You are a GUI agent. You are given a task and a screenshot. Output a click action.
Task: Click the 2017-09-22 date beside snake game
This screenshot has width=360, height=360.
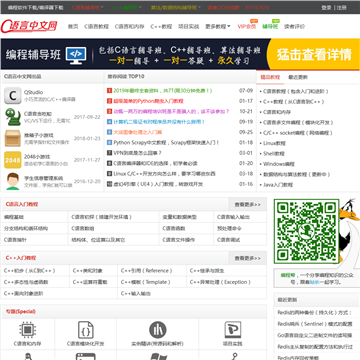coord(87,117)
